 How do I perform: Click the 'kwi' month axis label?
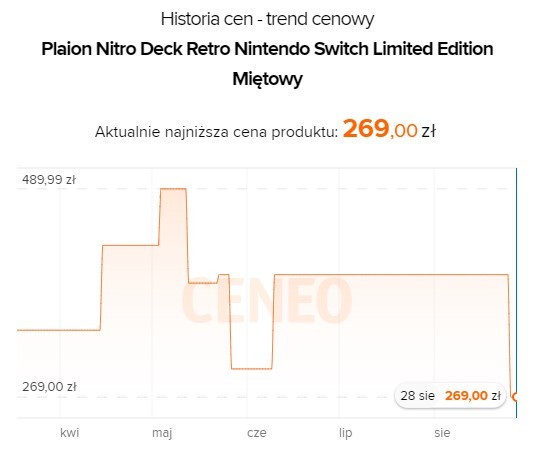point(69,433)
